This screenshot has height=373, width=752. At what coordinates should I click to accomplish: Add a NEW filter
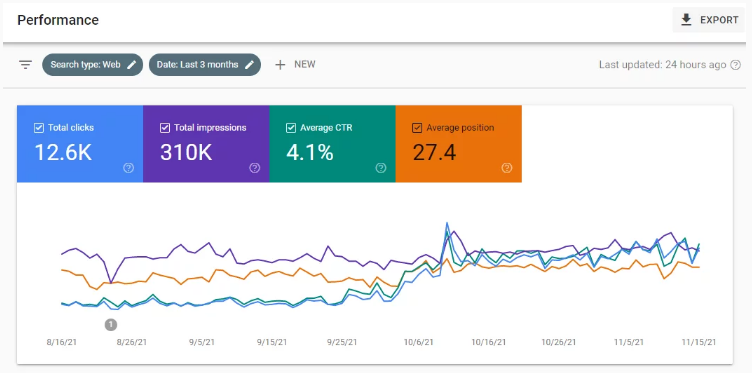tap(295, 65)
